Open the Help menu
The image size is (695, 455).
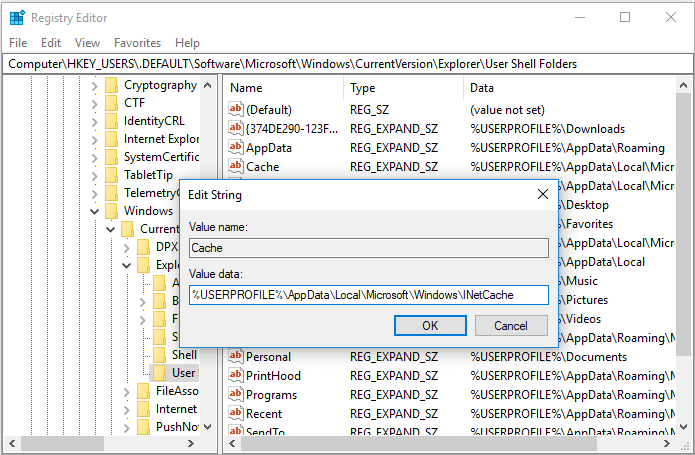click(187, 43)
